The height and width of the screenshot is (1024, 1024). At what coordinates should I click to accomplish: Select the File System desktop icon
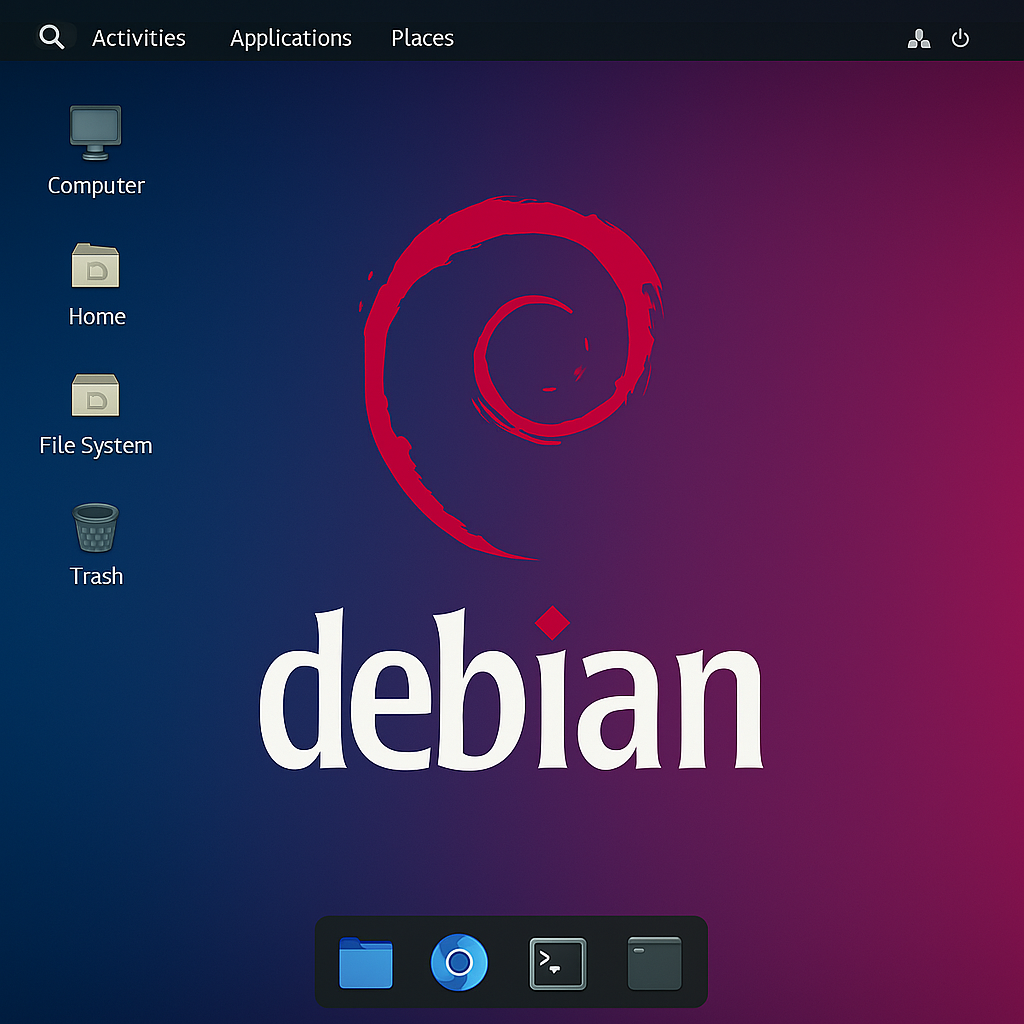[x=95, y=395]
